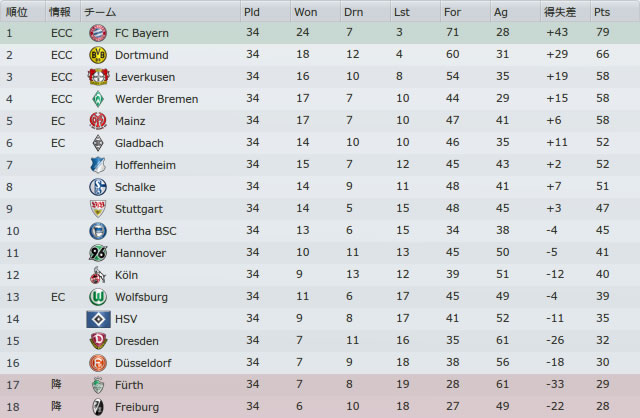This screenshot has height=418, width=640.
Task: Open the Hertha BSC team name
Action: click(146, 231)
